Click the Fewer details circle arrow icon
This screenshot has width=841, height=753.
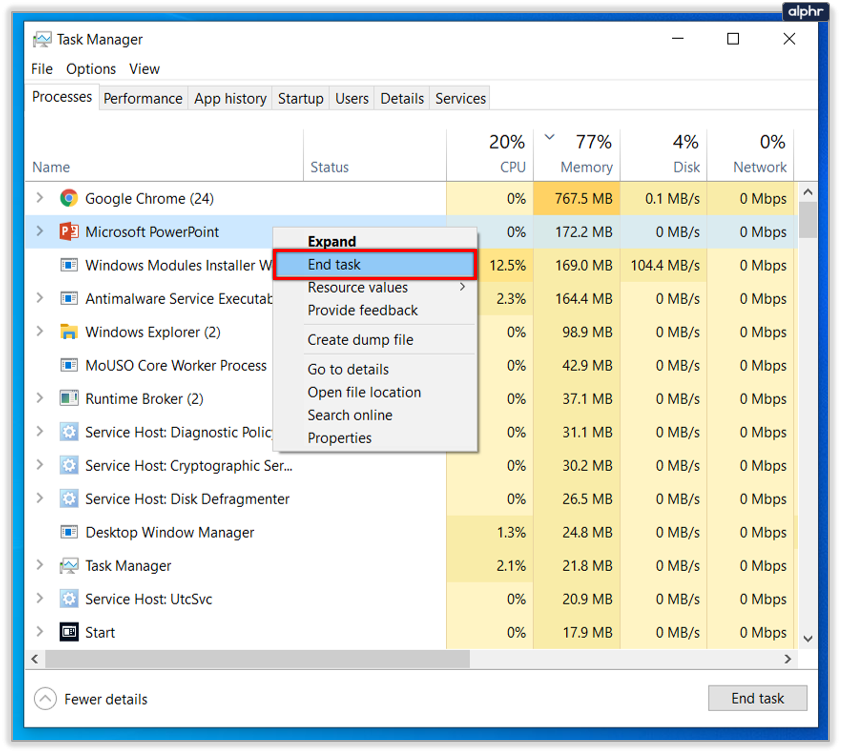tap(45, 698)
